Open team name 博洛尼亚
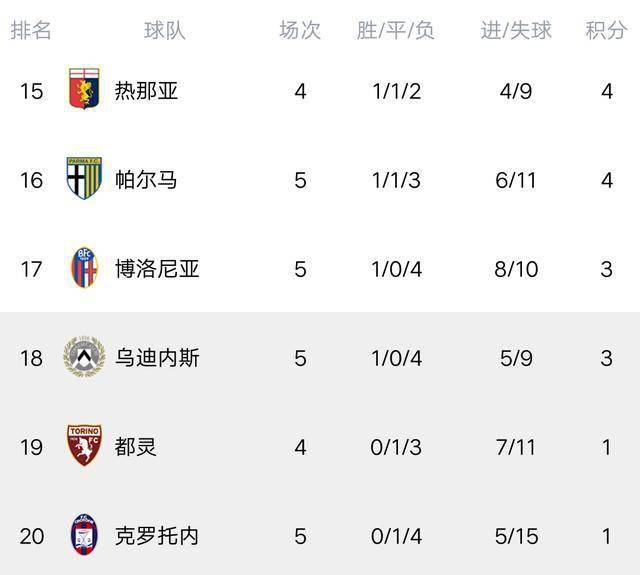The image size is (640, 575). (x=158, y=269)
